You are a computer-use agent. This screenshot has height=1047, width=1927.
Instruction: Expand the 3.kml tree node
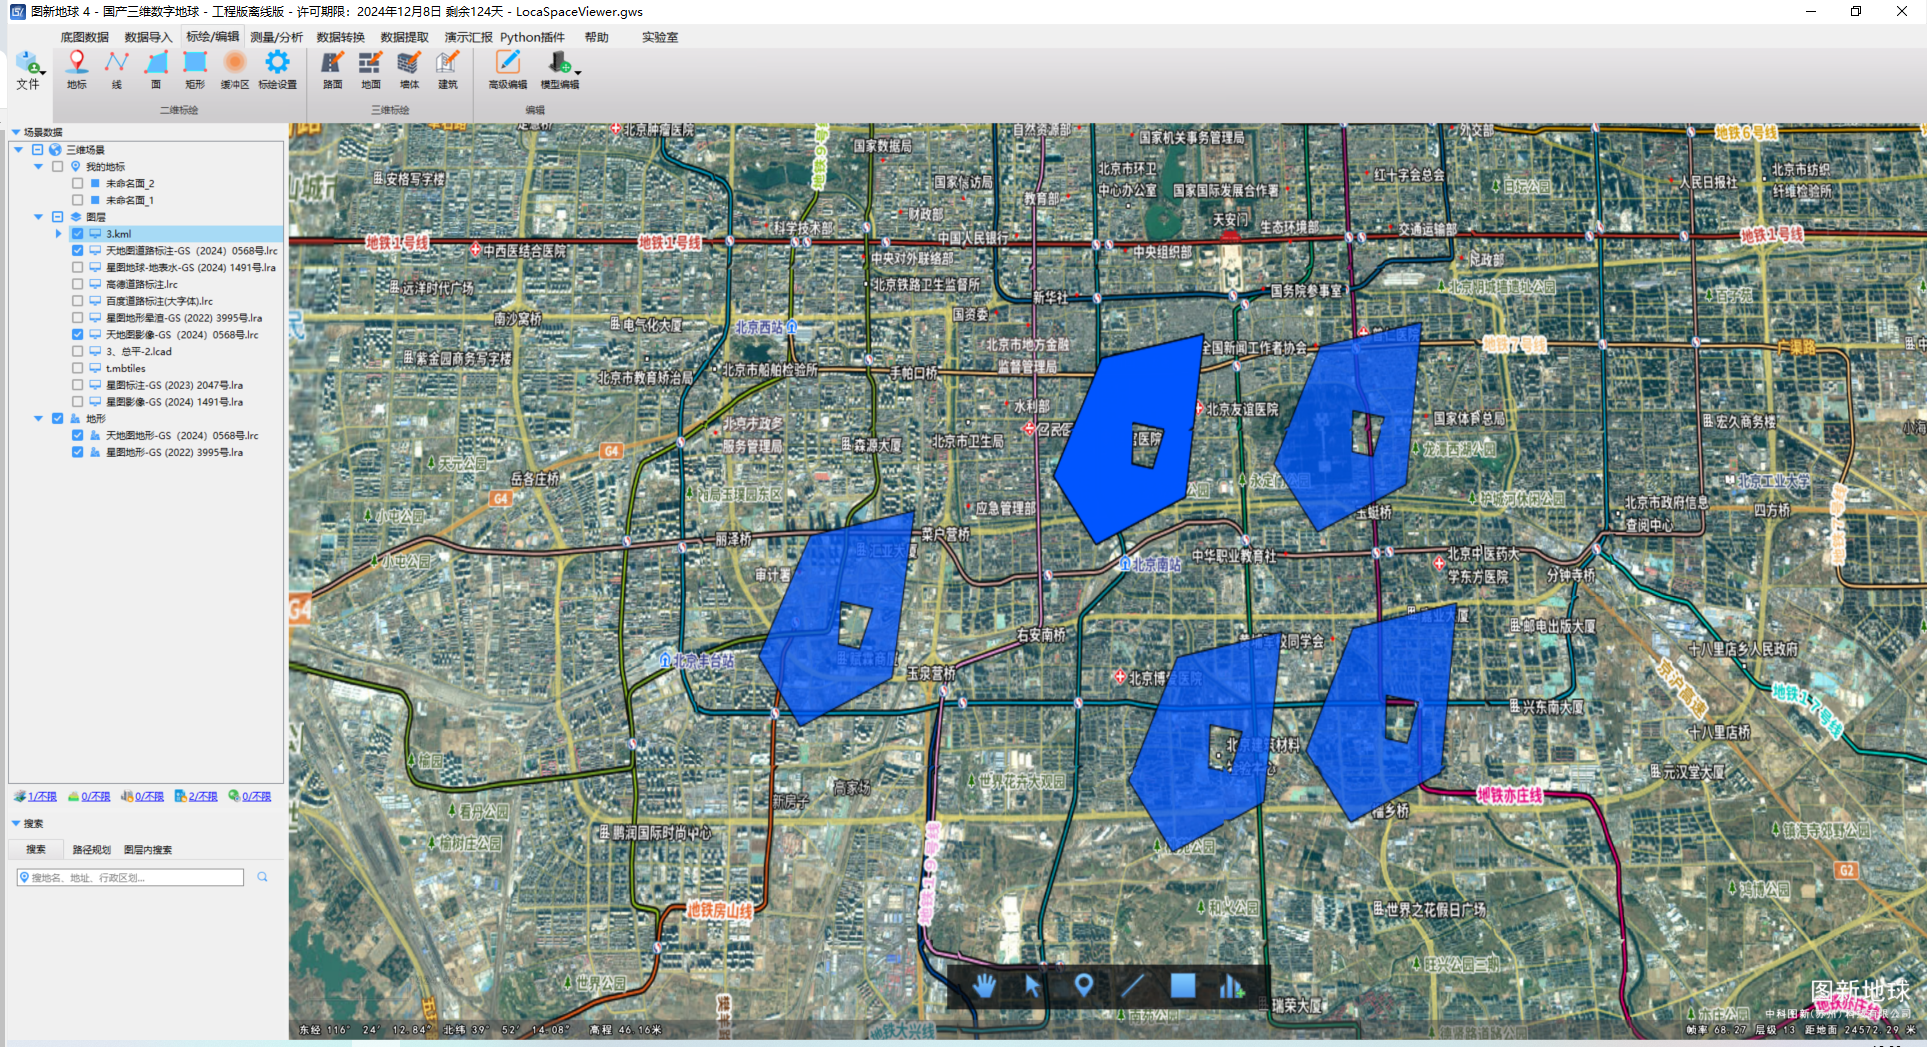pyautogui.click(x=58, y=234)
